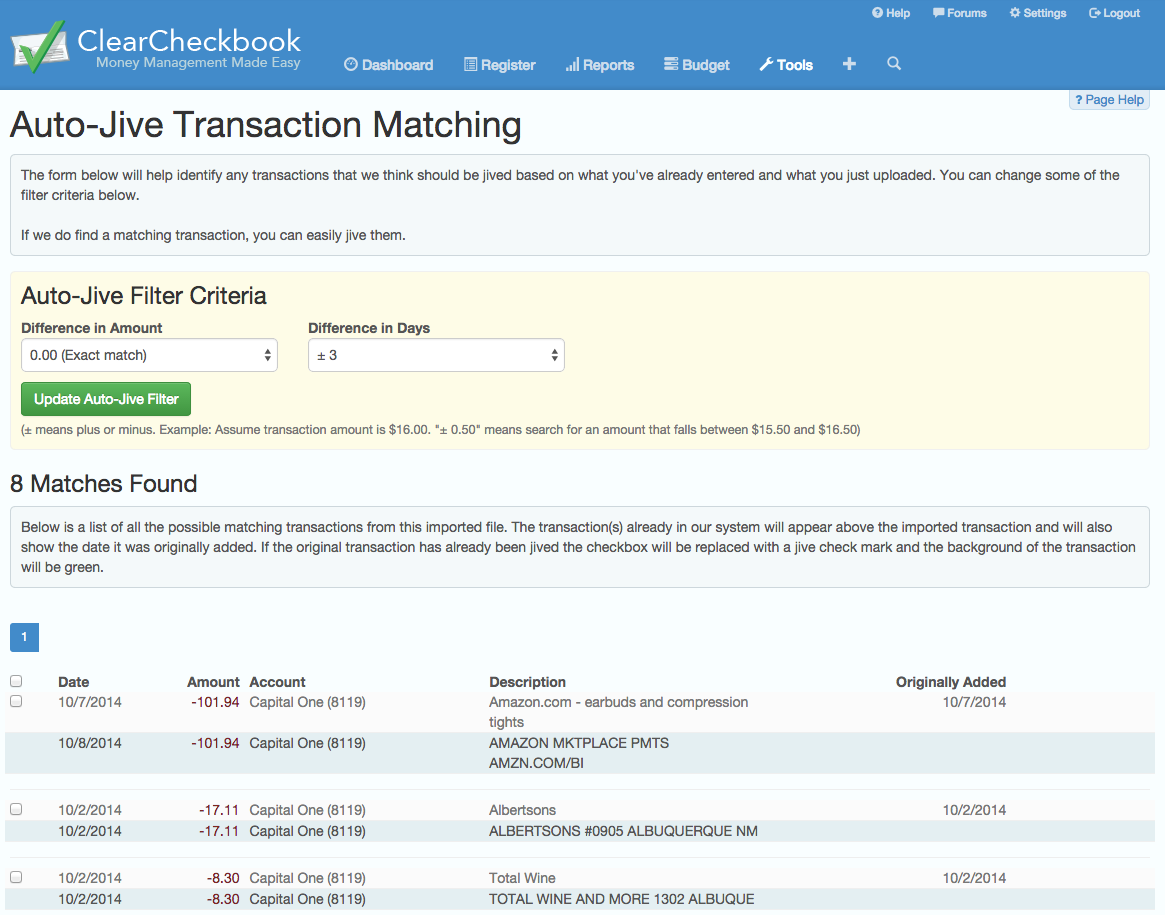
Task: Visit the Forums link
Action: 959,13
